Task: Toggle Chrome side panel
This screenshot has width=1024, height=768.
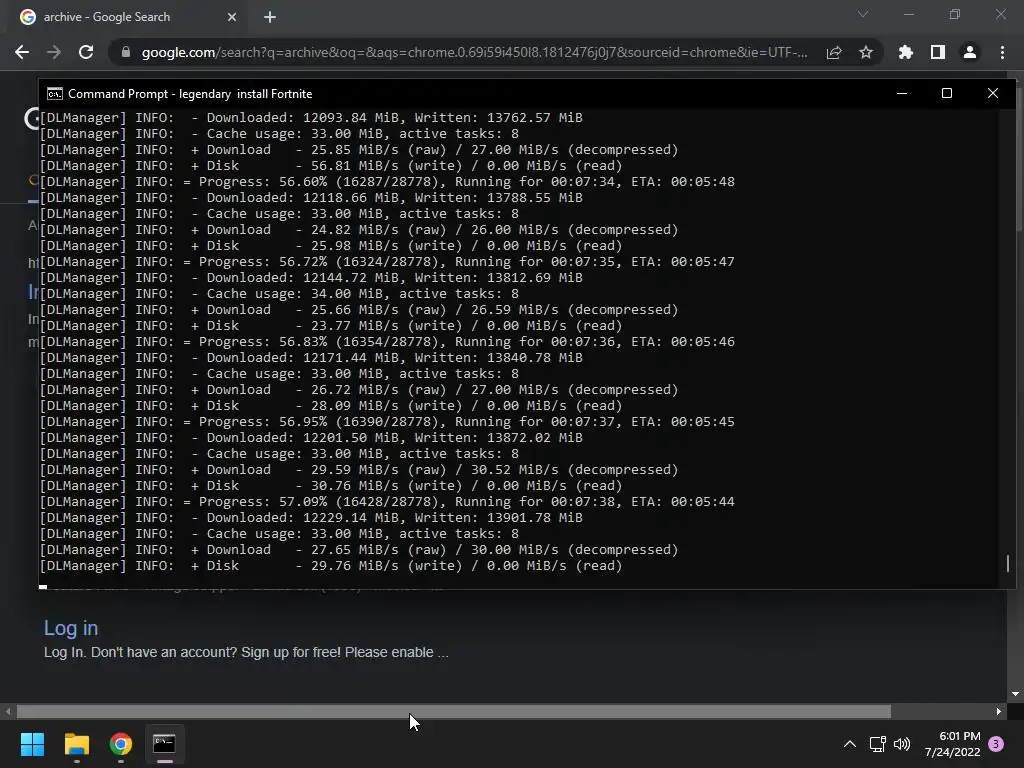Action: tap(938, 52)
